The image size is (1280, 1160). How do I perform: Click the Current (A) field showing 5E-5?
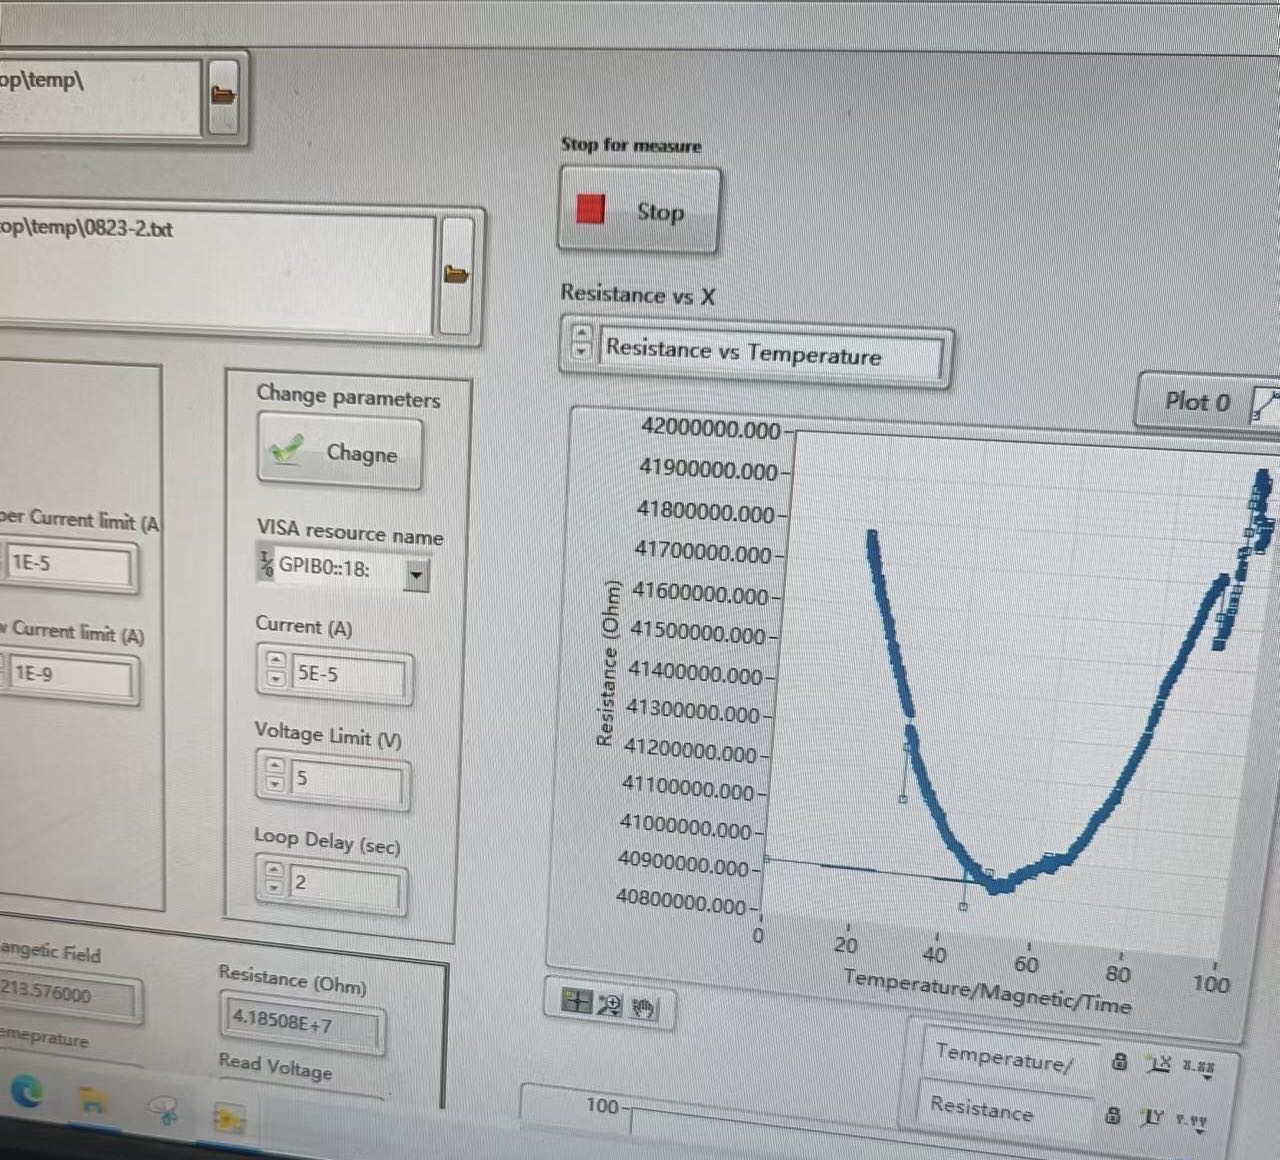tap(347, 675)
